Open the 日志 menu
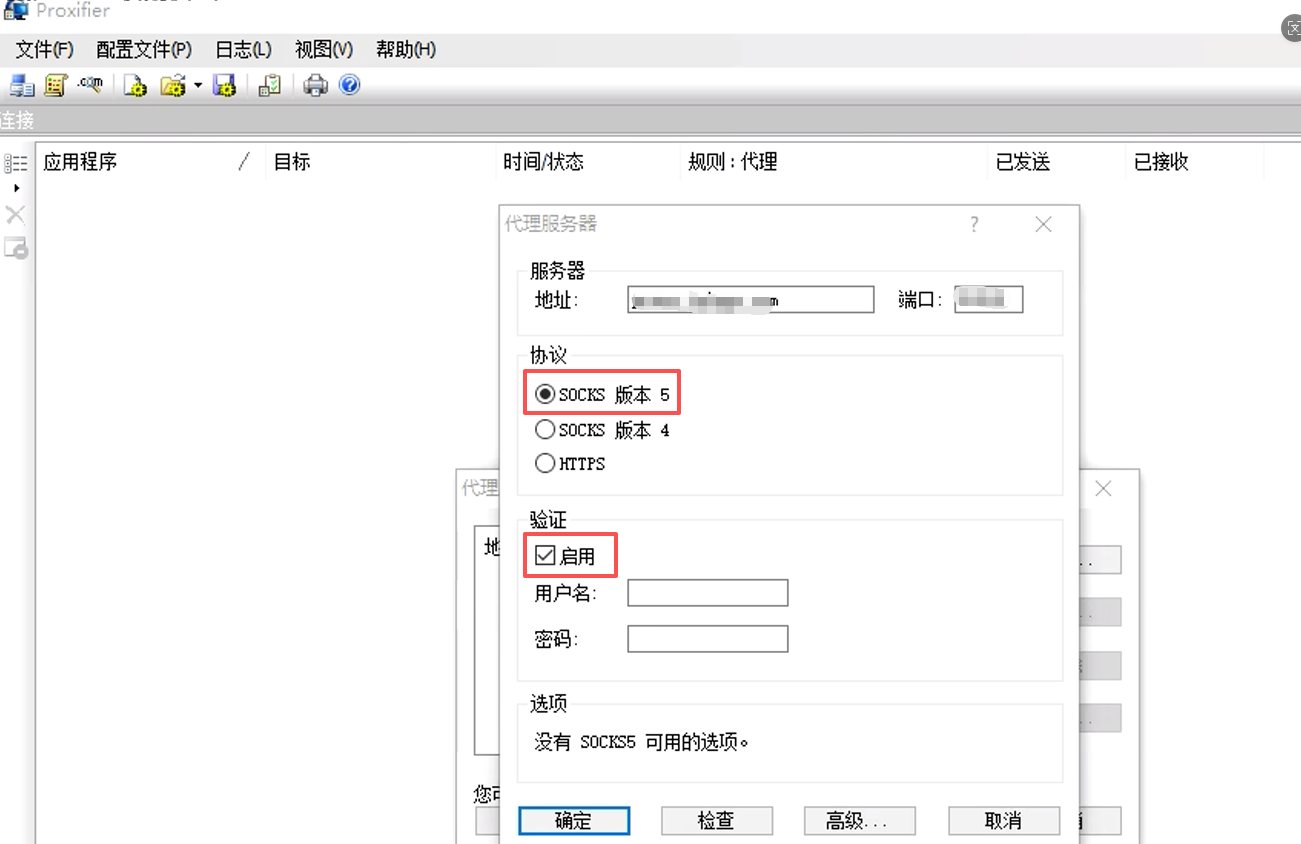 [241, 49]
